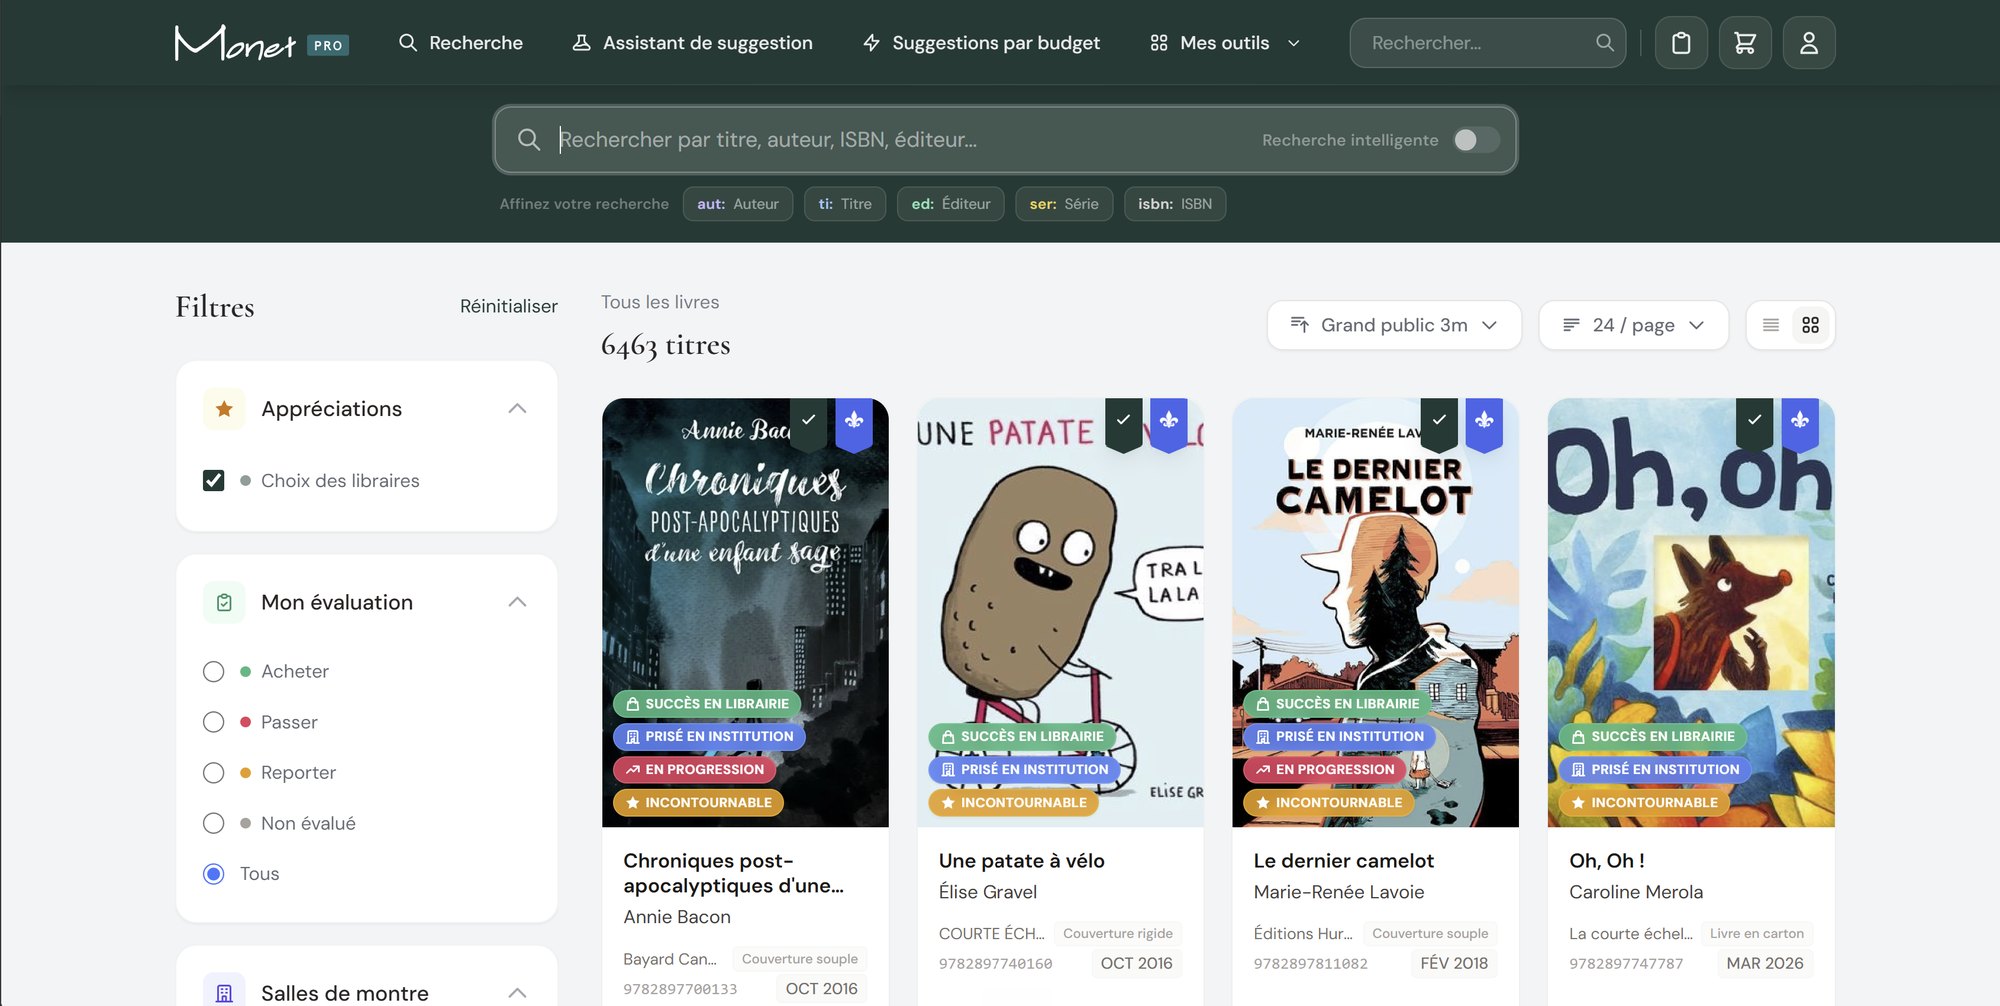The image size is (2000, 1006).
Task: Click magnifier icon in top Rechercher box
Action: [x=1604, y=43]
